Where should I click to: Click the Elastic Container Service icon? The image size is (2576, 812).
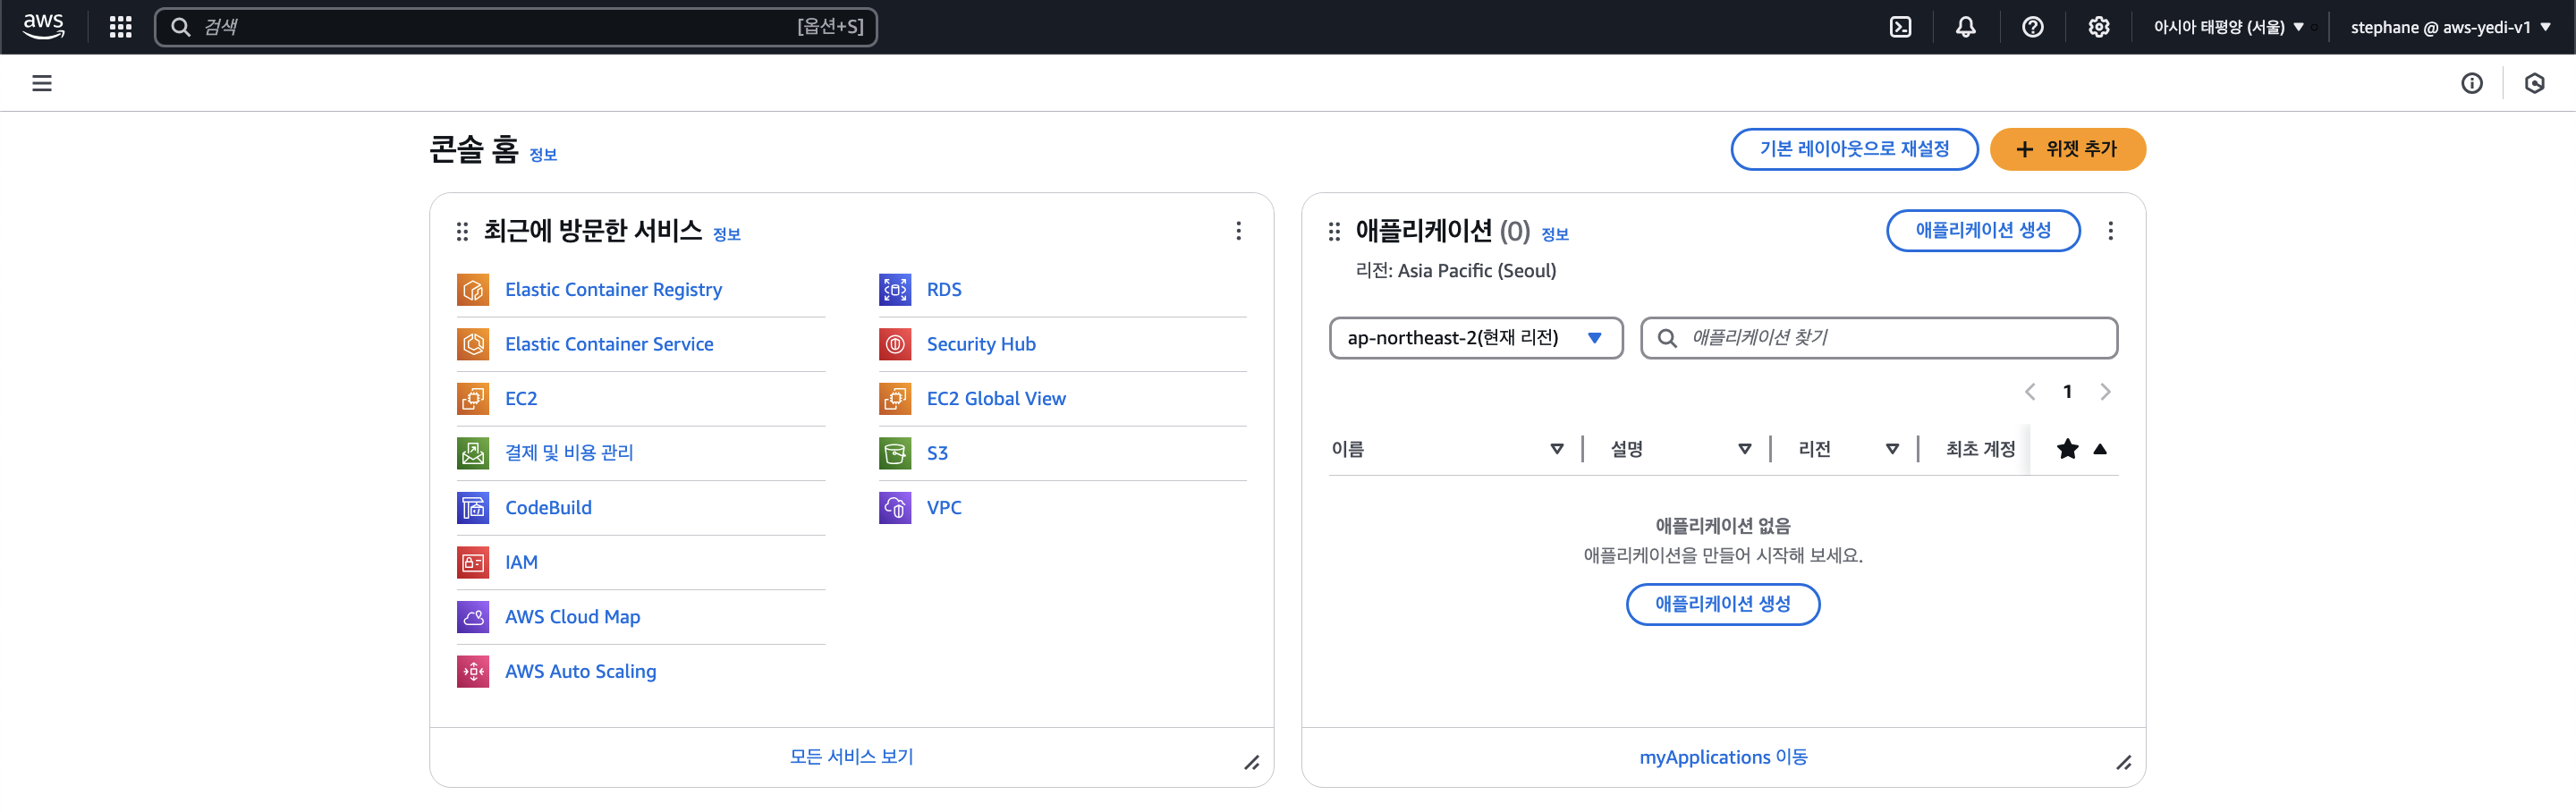473,344
